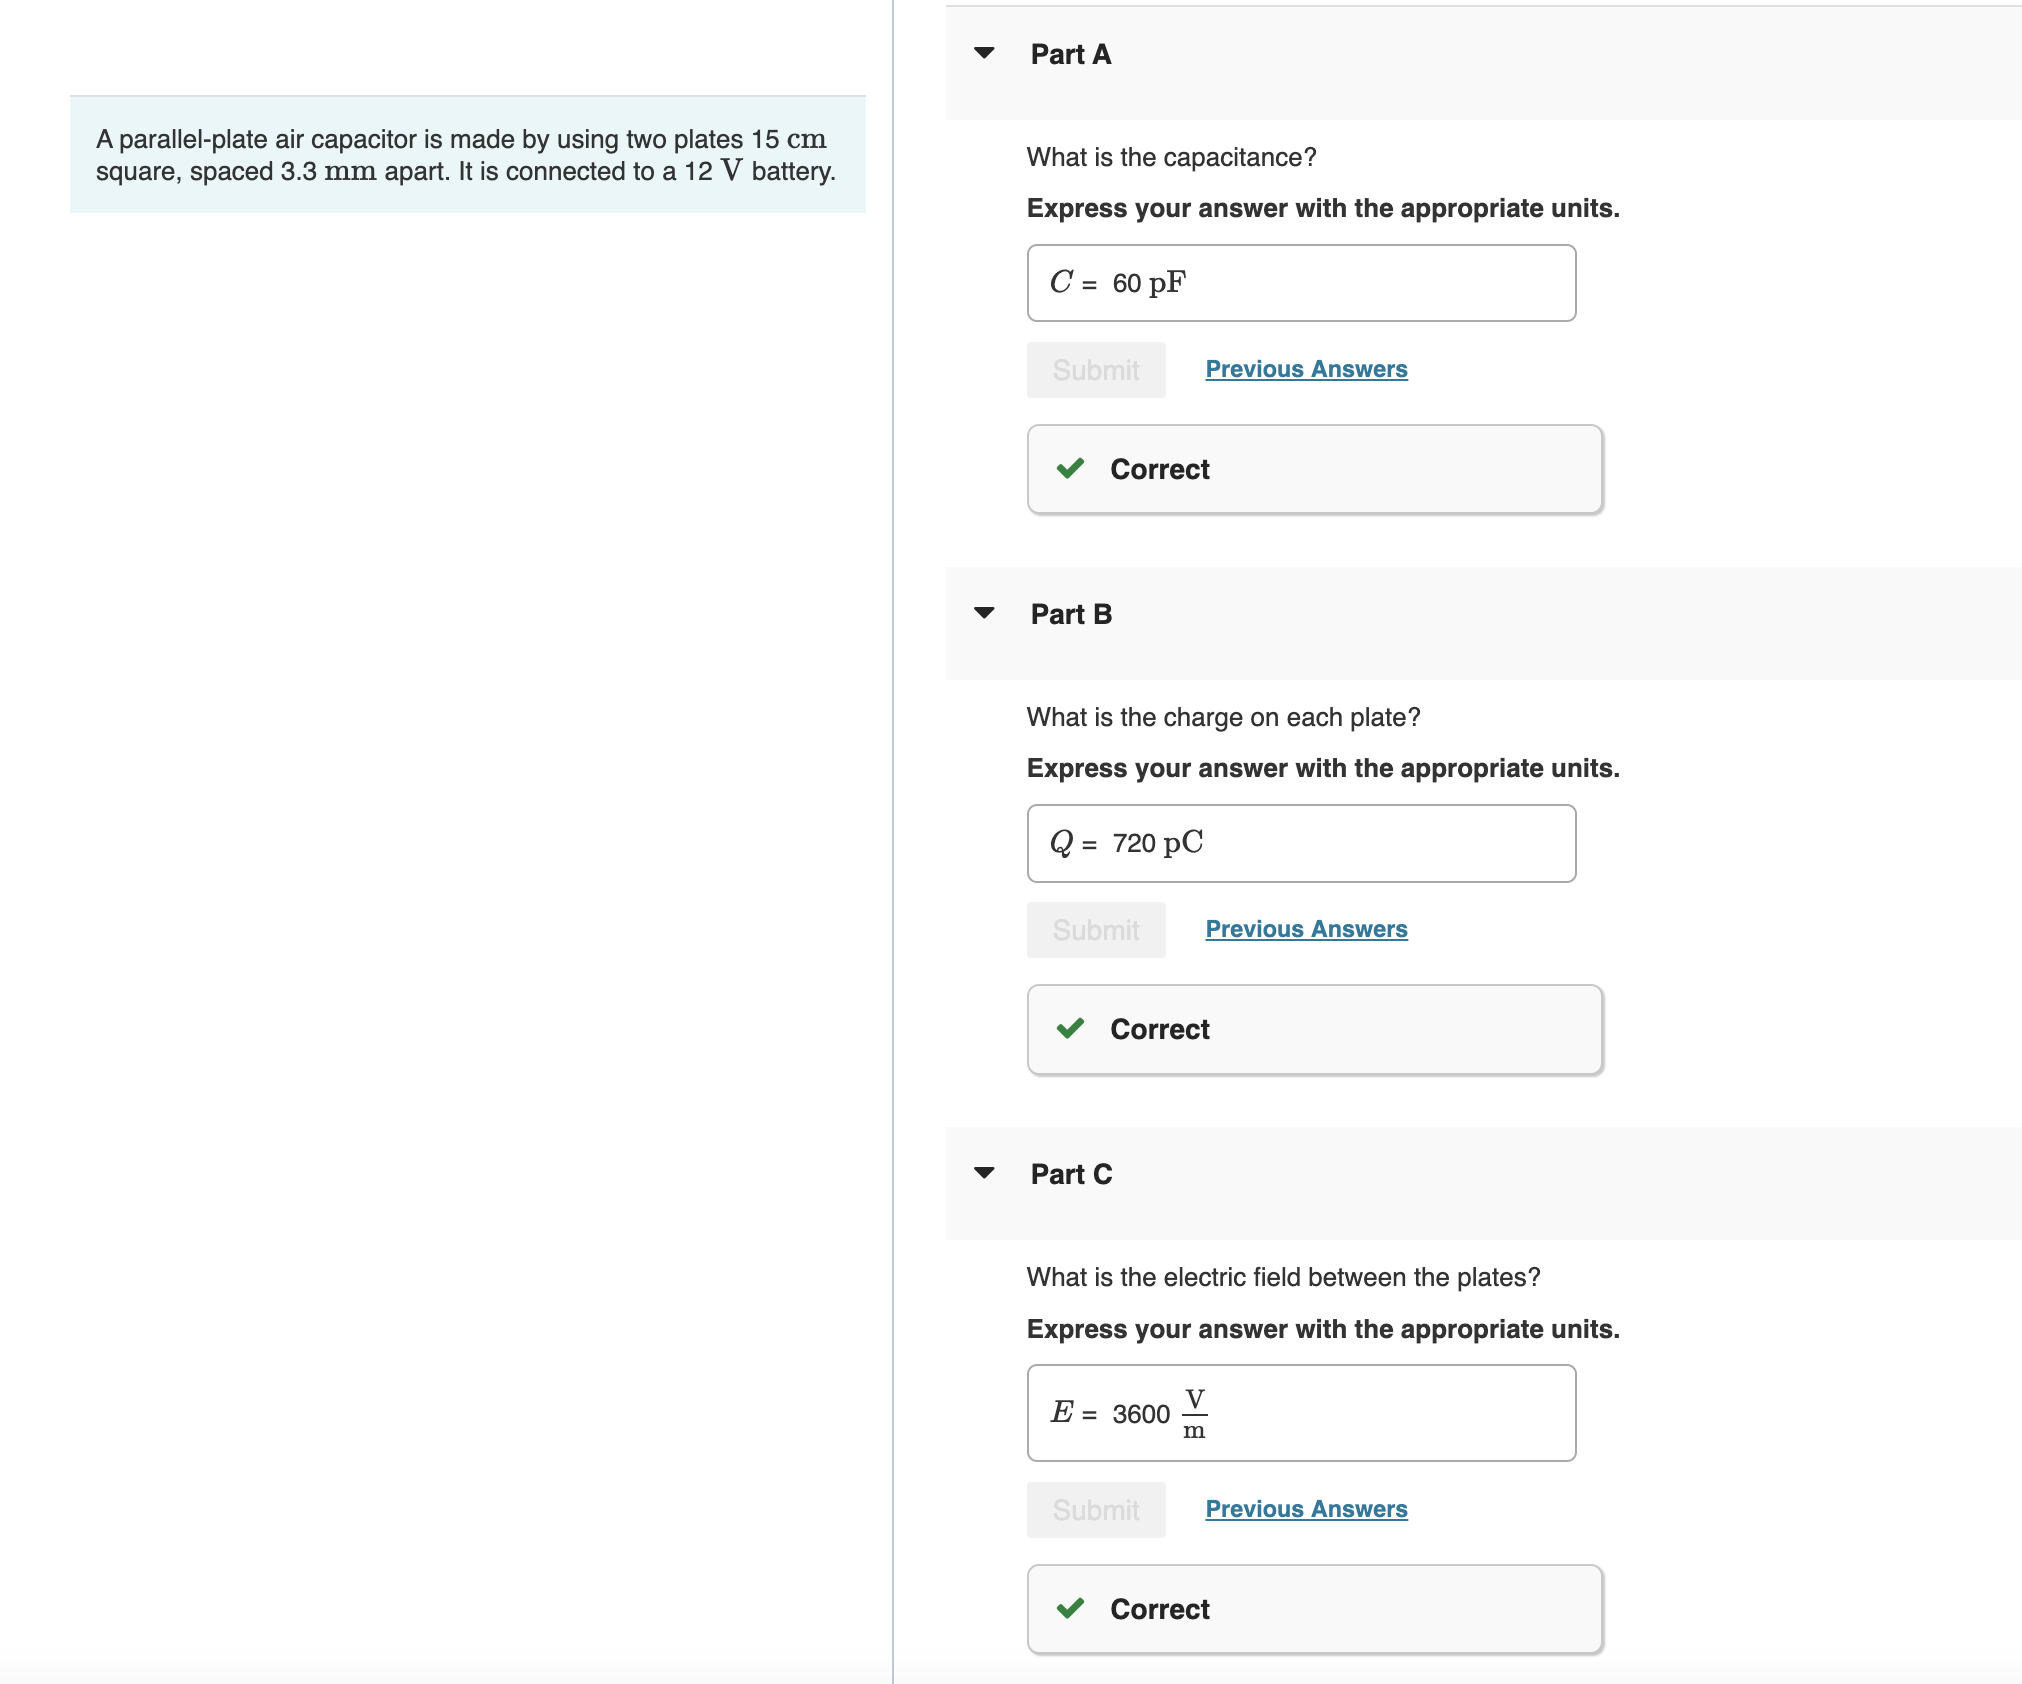This screenshot has height=1684, width=2022.
Task: Click the Submit button under electric field answer
Action: pyautogui.click(x=1096, y=1510)
